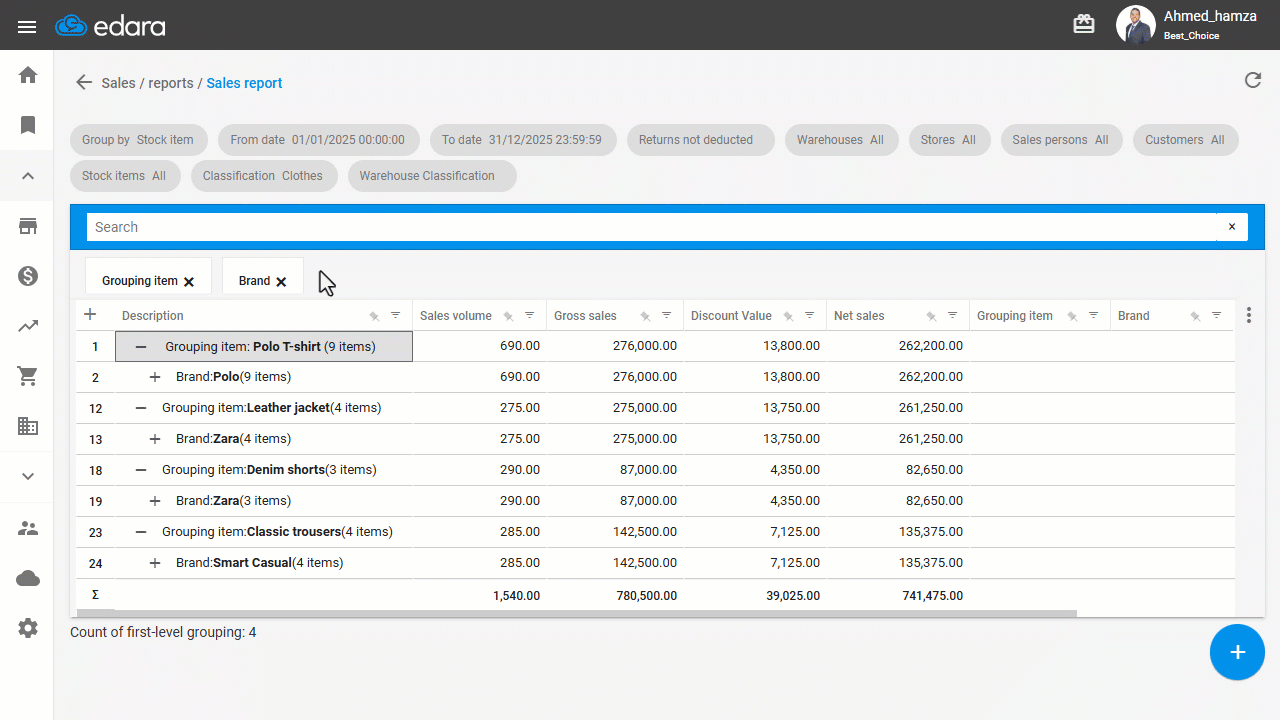Click the plus icon in the table header
Viewport: 1280px width, 720px height.
pos(90,314)
